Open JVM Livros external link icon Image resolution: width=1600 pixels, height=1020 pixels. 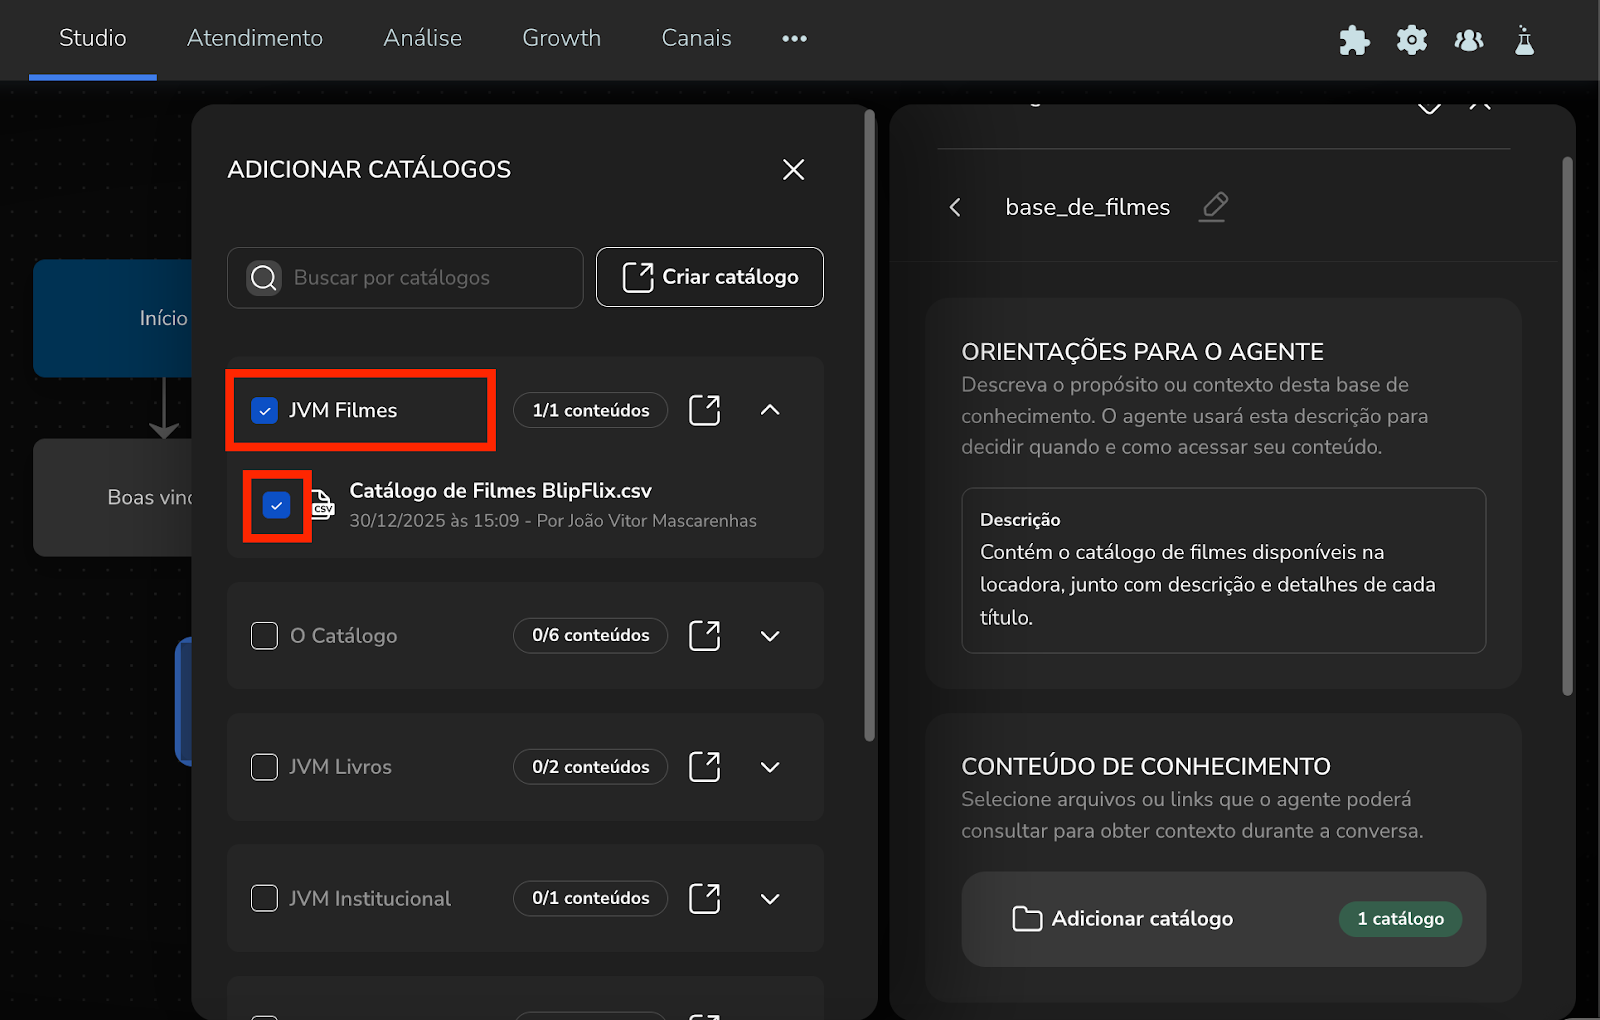704,767
